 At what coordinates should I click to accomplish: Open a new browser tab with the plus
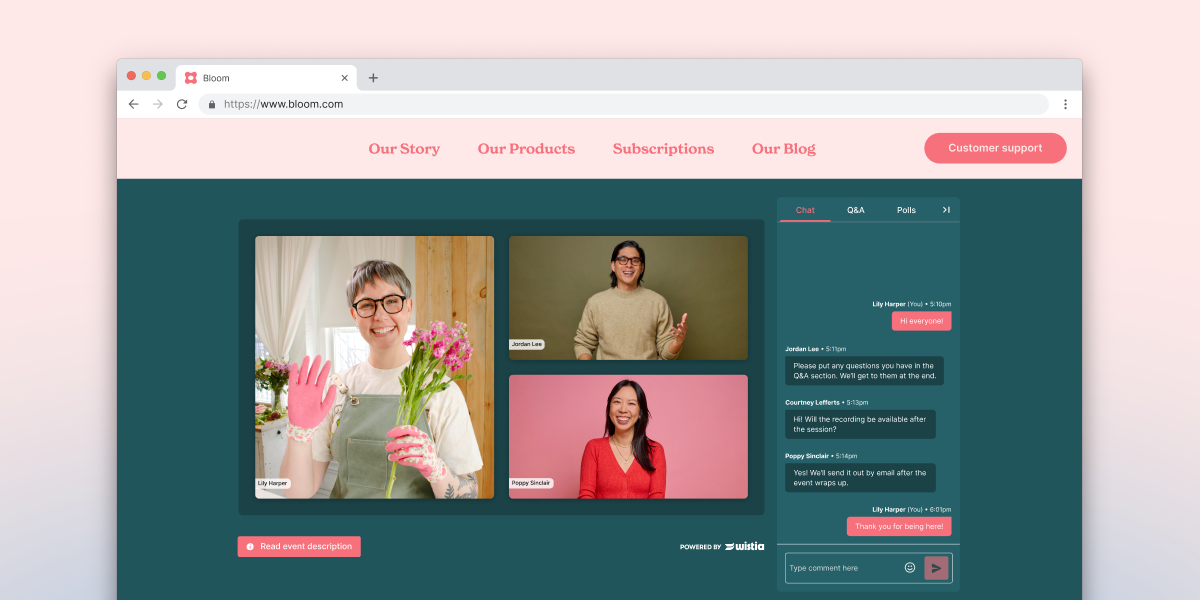(373, 77)
